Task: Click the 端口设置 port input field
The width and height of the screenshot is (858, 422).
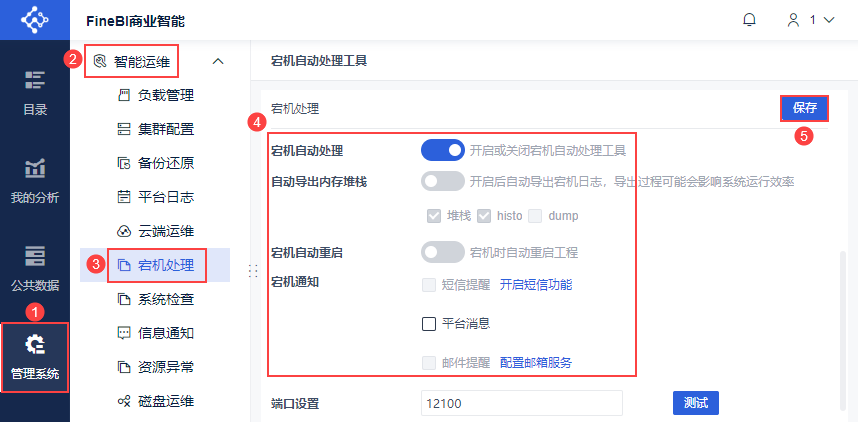Action: pyautogui.click(x=521, y=403)
